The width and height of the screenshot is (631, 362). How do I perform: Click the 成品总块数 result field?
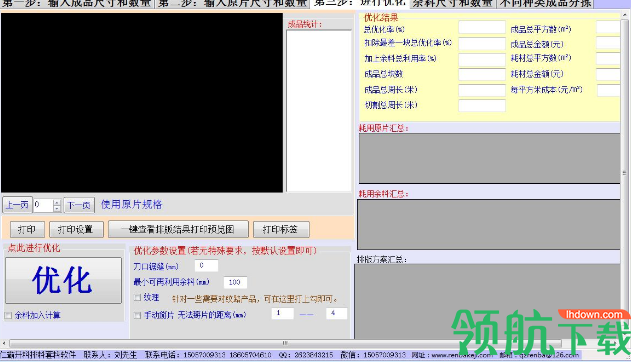tap(482, 74)
